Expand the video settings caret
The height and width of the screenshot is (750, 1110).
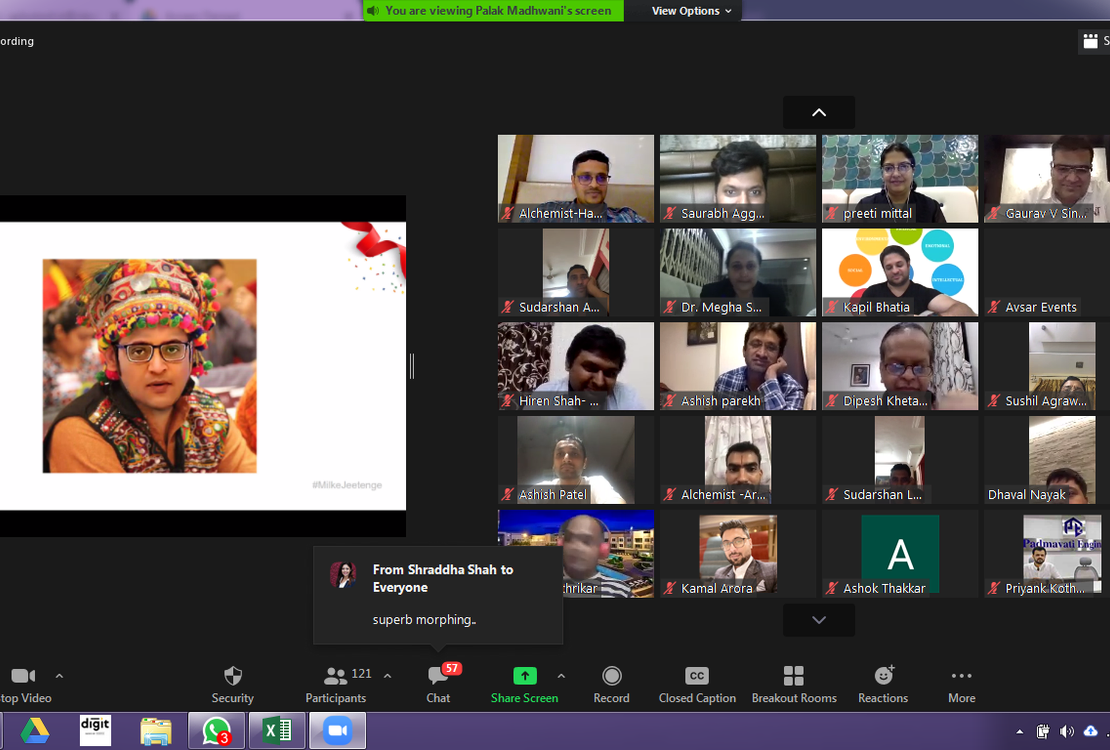59,676
